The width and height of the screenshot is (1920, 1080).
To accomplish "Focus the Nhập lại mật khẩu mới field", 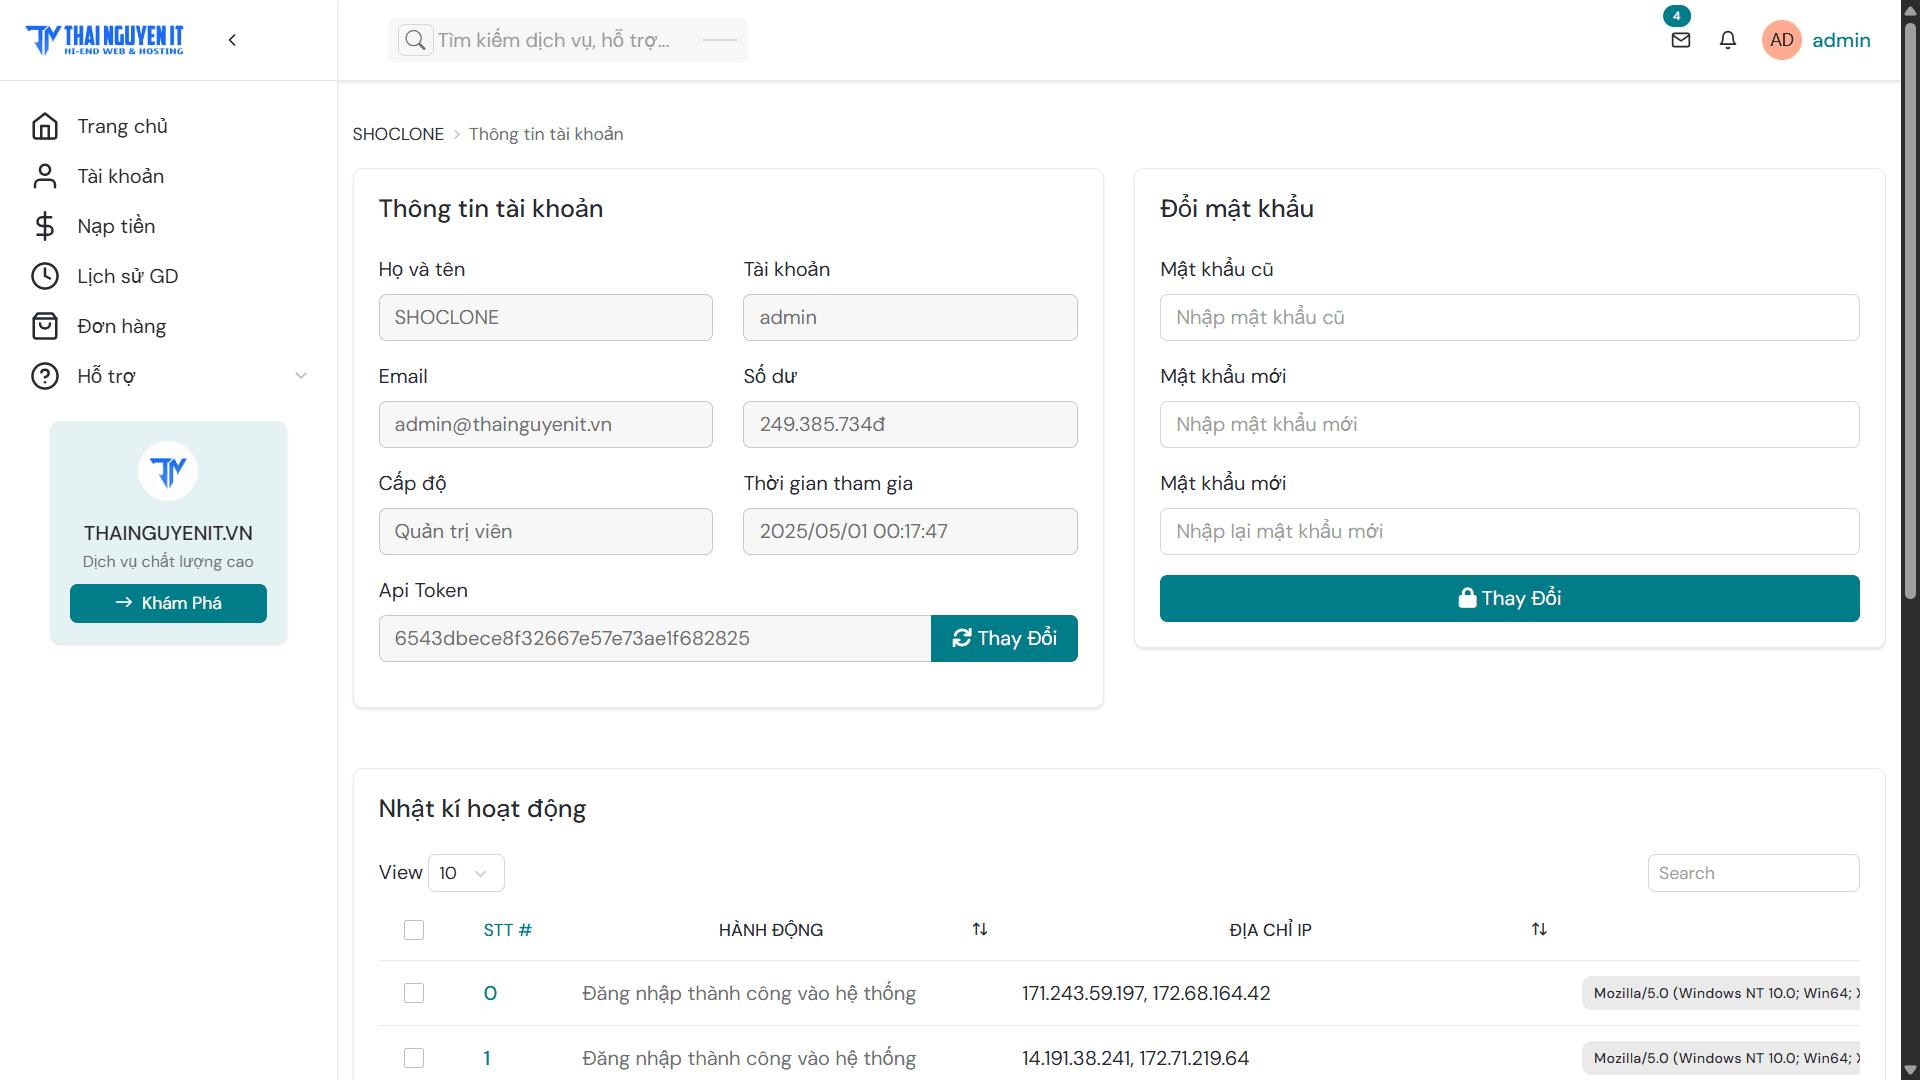I will [1509, 531].
